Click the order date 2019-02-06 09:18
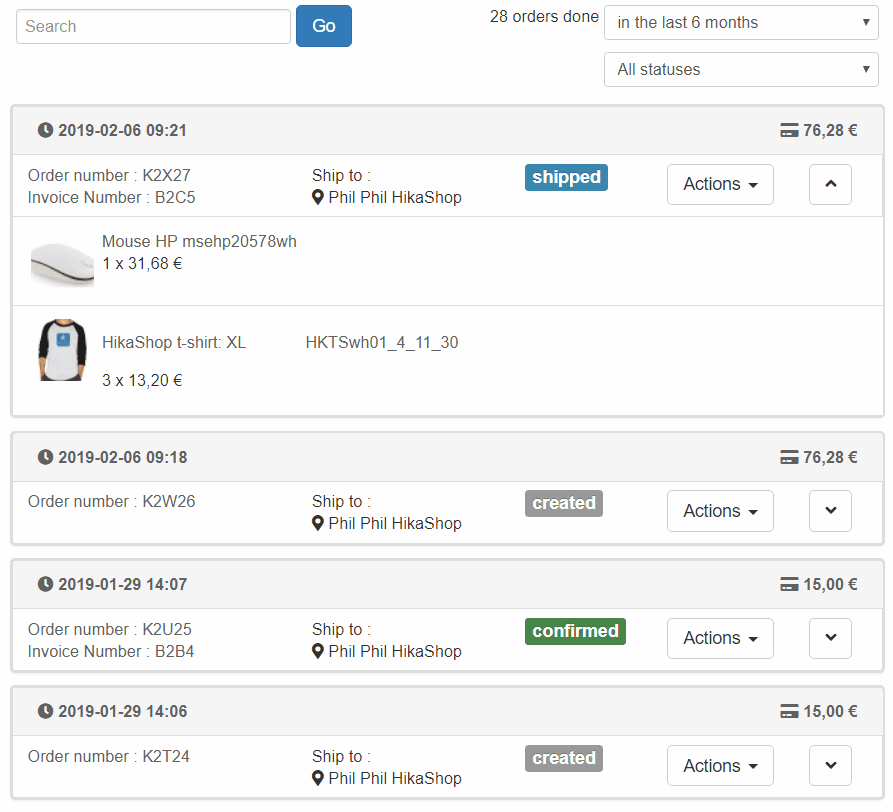Viewport: 893px width, 812px height. pos(122,457)
